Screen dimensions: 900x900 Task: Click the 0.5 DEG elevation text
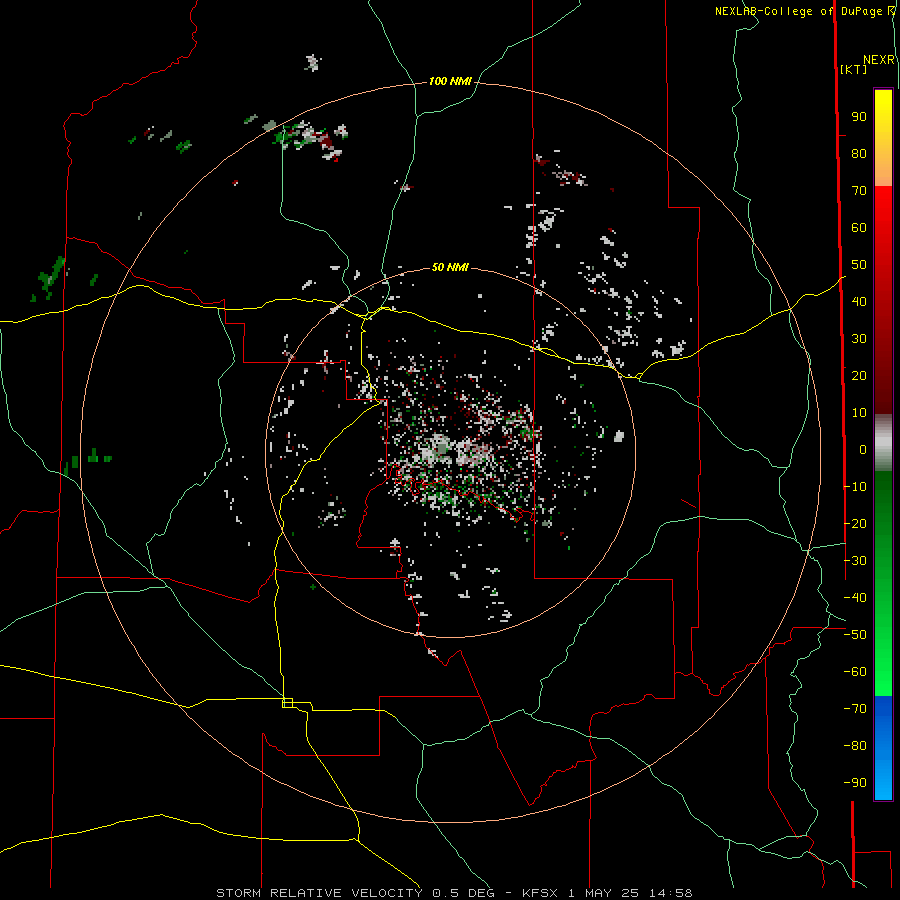463,893
